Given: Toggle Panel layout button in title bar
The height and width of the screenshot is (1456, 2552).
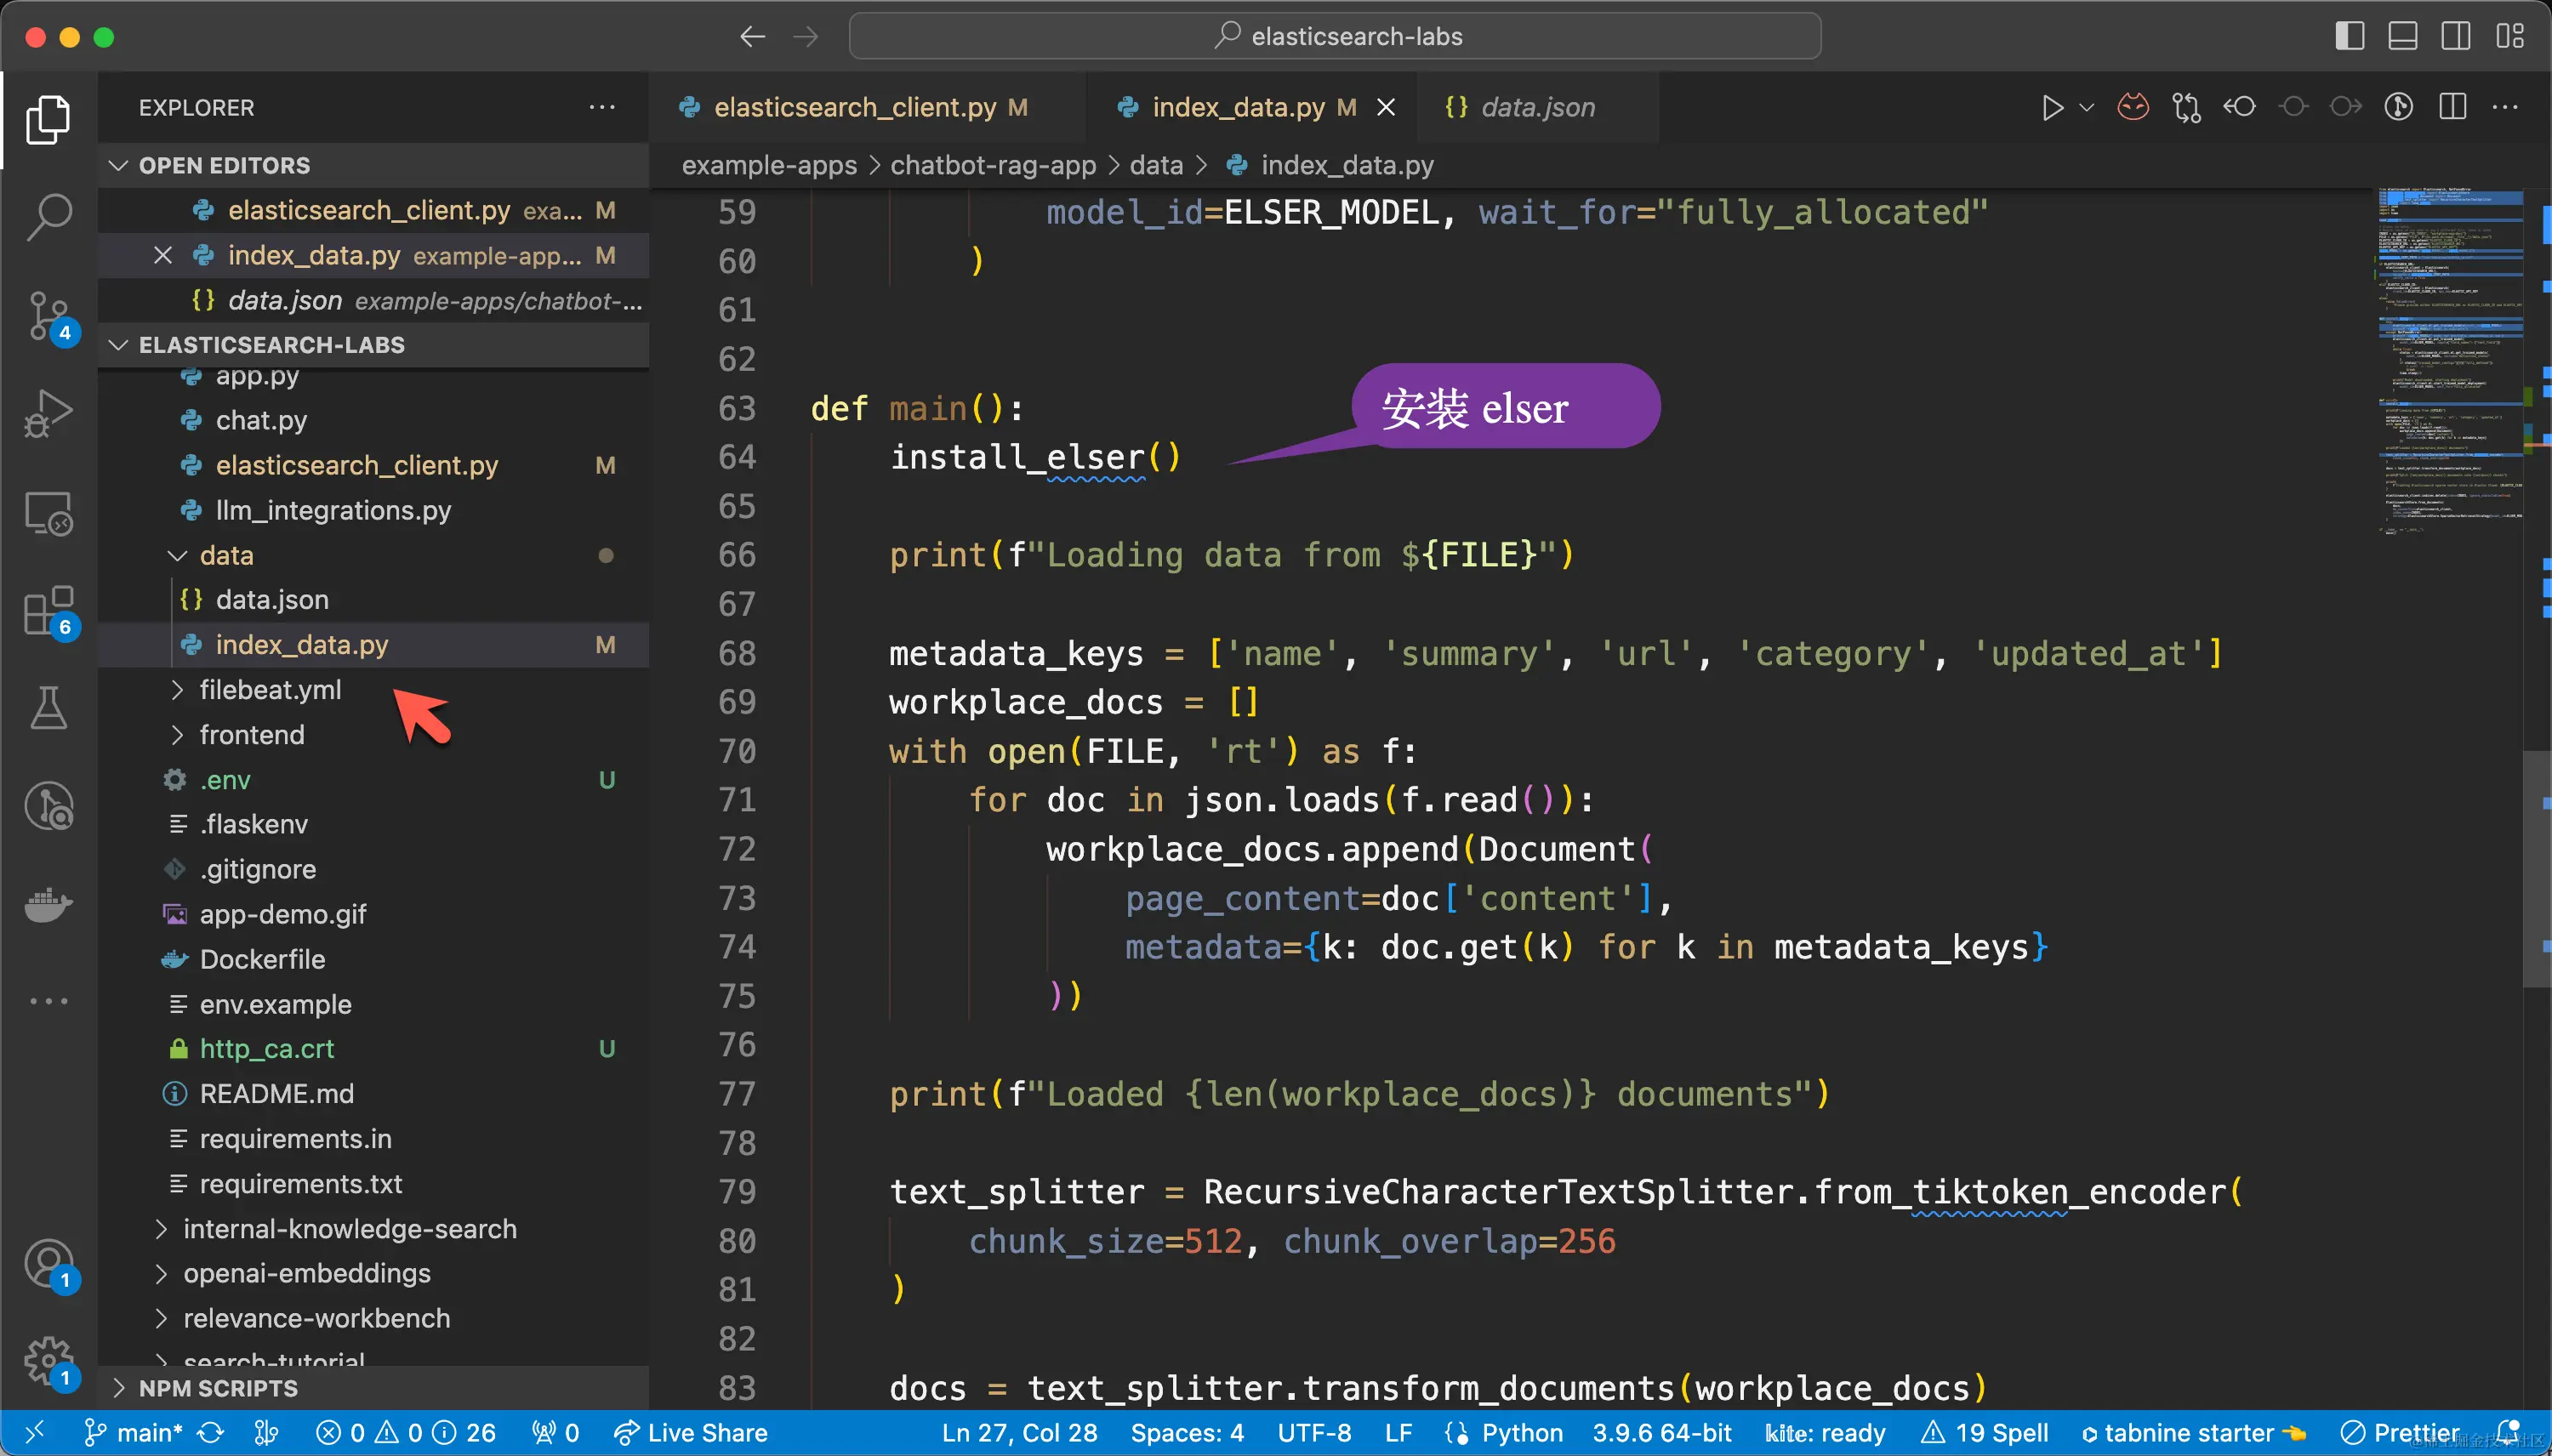Looking at the screenshot, I should coord(2402,36).
